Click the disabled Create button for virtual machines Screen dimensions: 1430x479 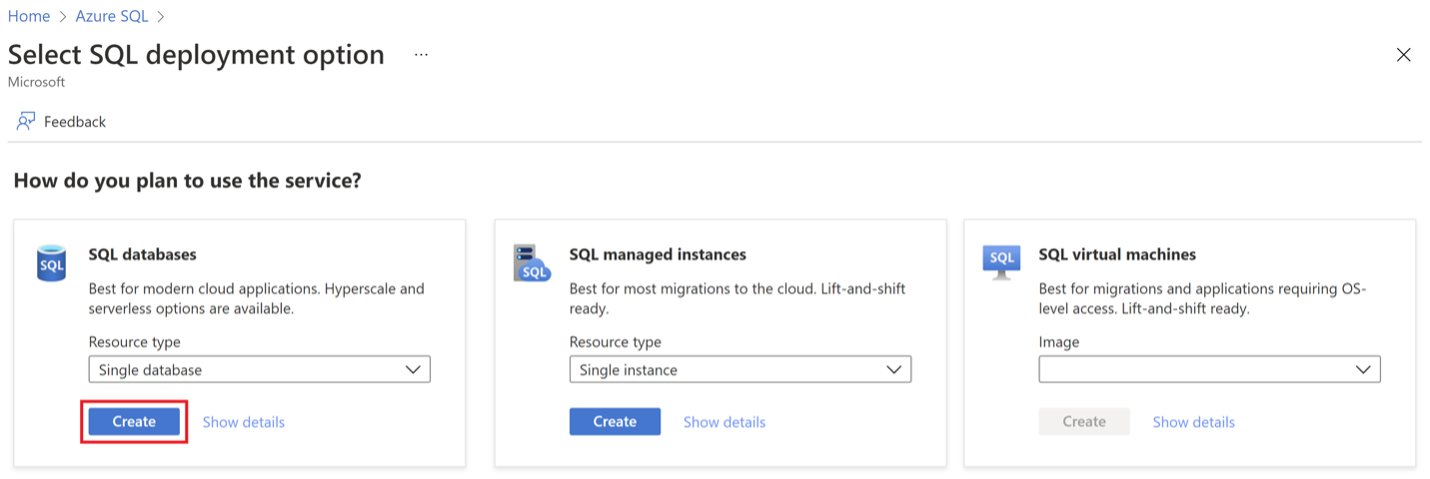[1084, 421]
